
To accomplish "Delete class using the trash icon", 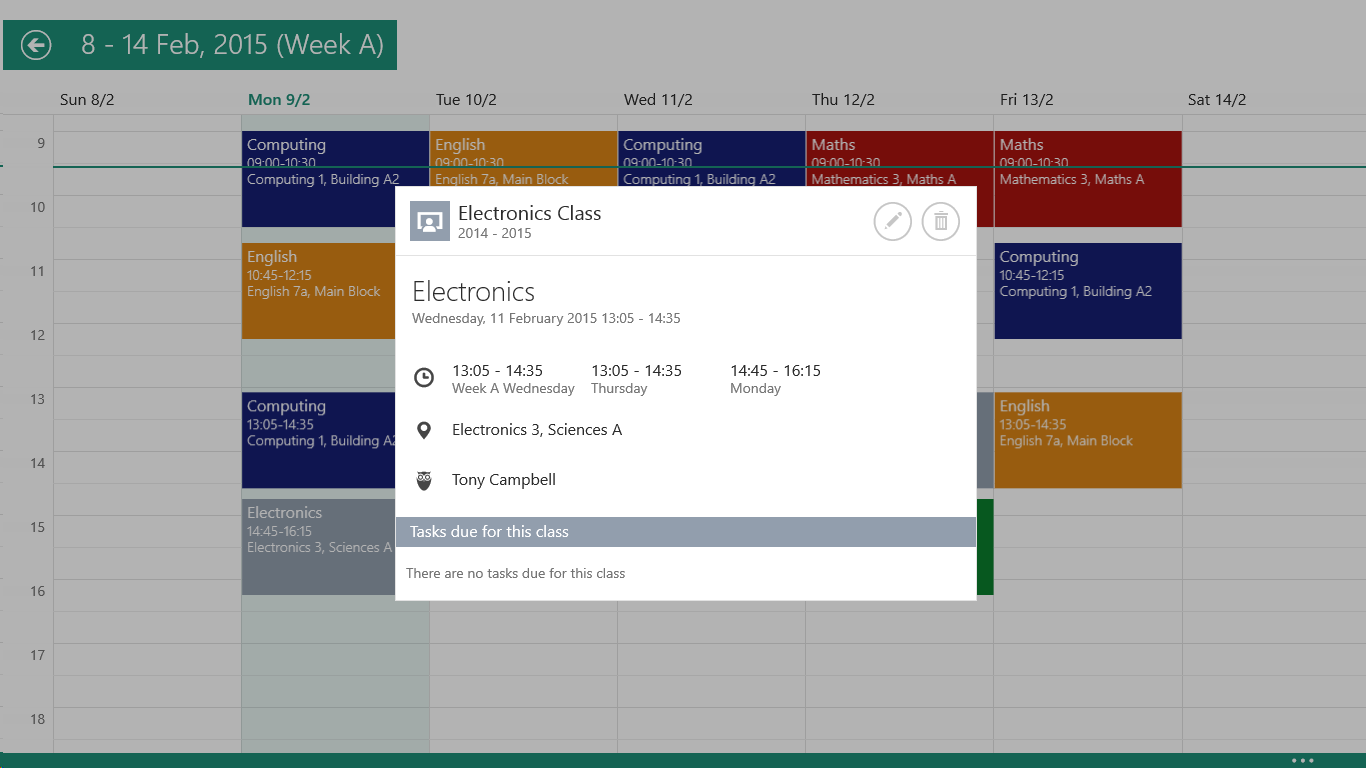I will (940, 221).
